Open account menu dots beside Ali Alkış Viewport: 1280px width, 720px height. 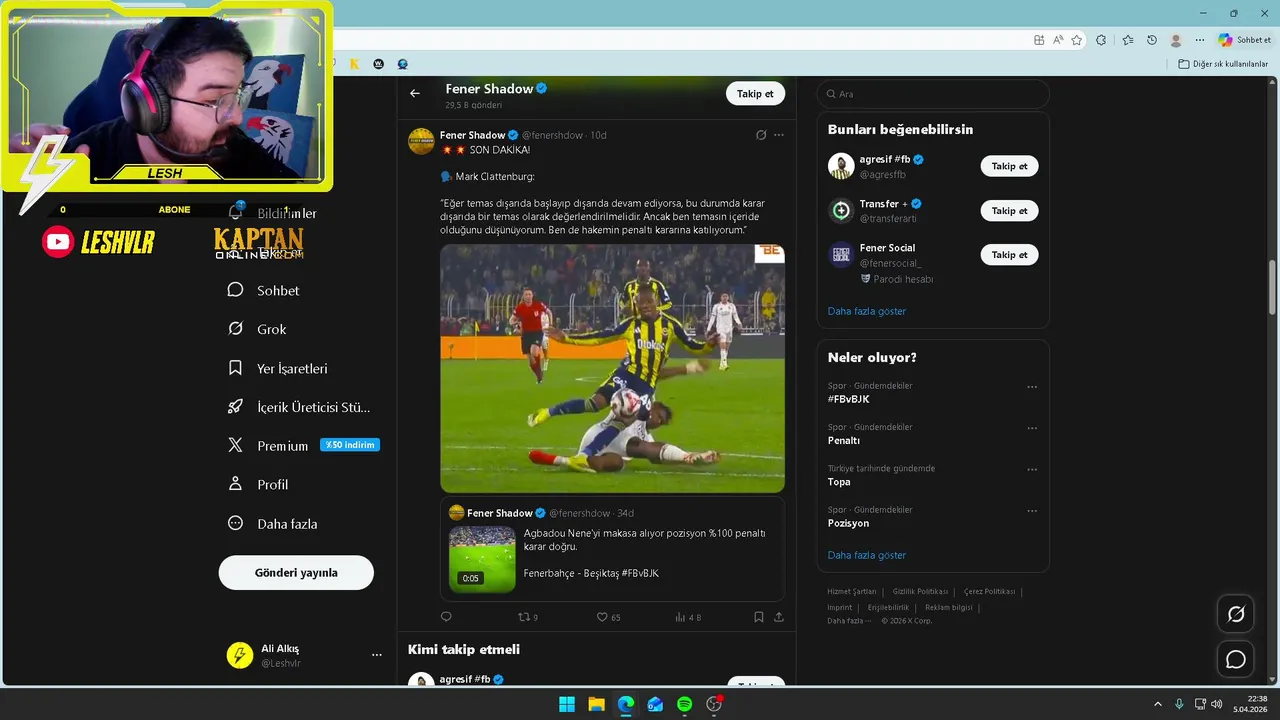click(x=377, y=655)
